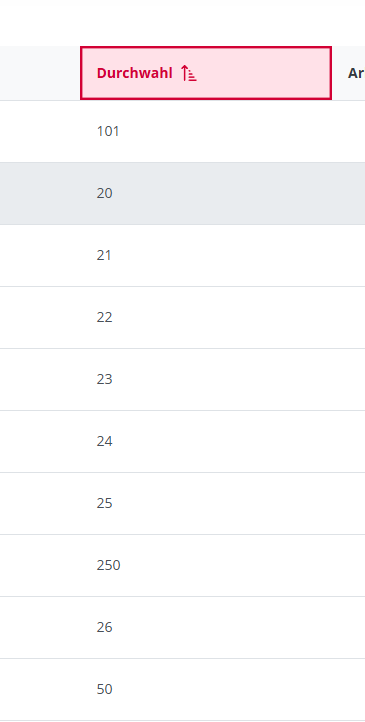Click the Durchwahl header label text
The height and width of the screenshot is (722, 365).
coord(134,73)
